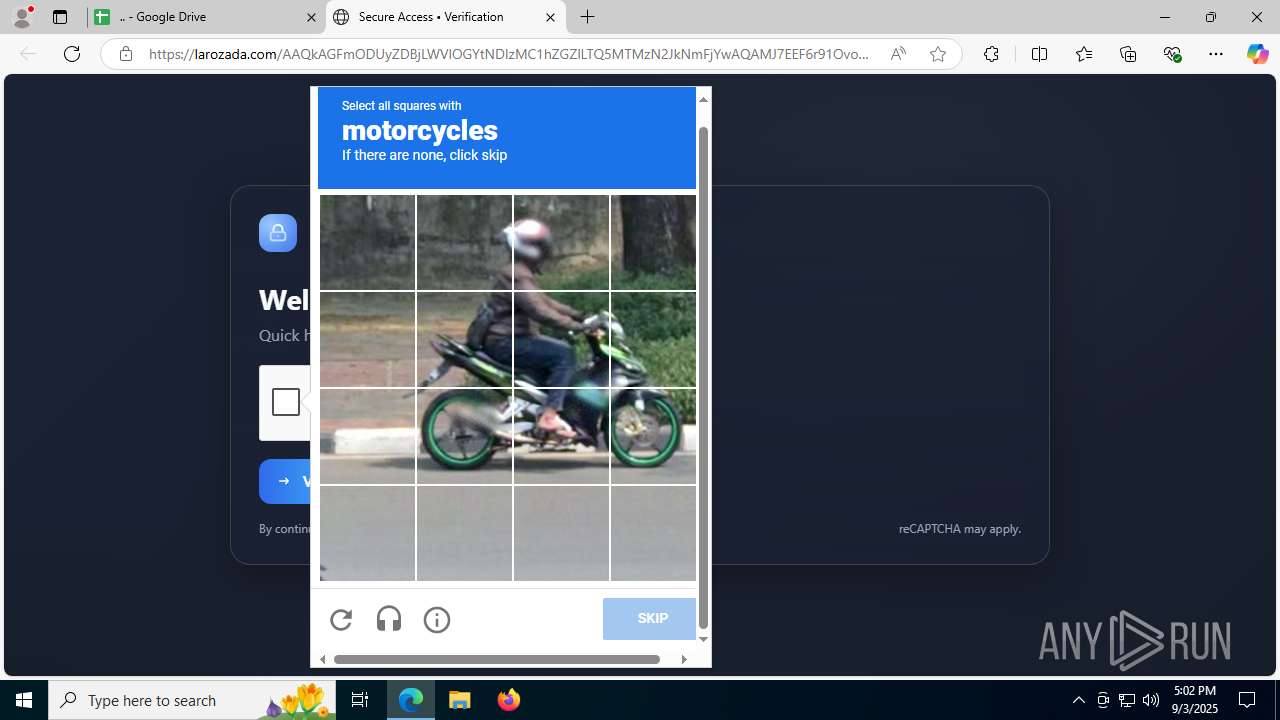Refresh the current page
Viewport: 1280px width, 720px height.
click(72, 54)
